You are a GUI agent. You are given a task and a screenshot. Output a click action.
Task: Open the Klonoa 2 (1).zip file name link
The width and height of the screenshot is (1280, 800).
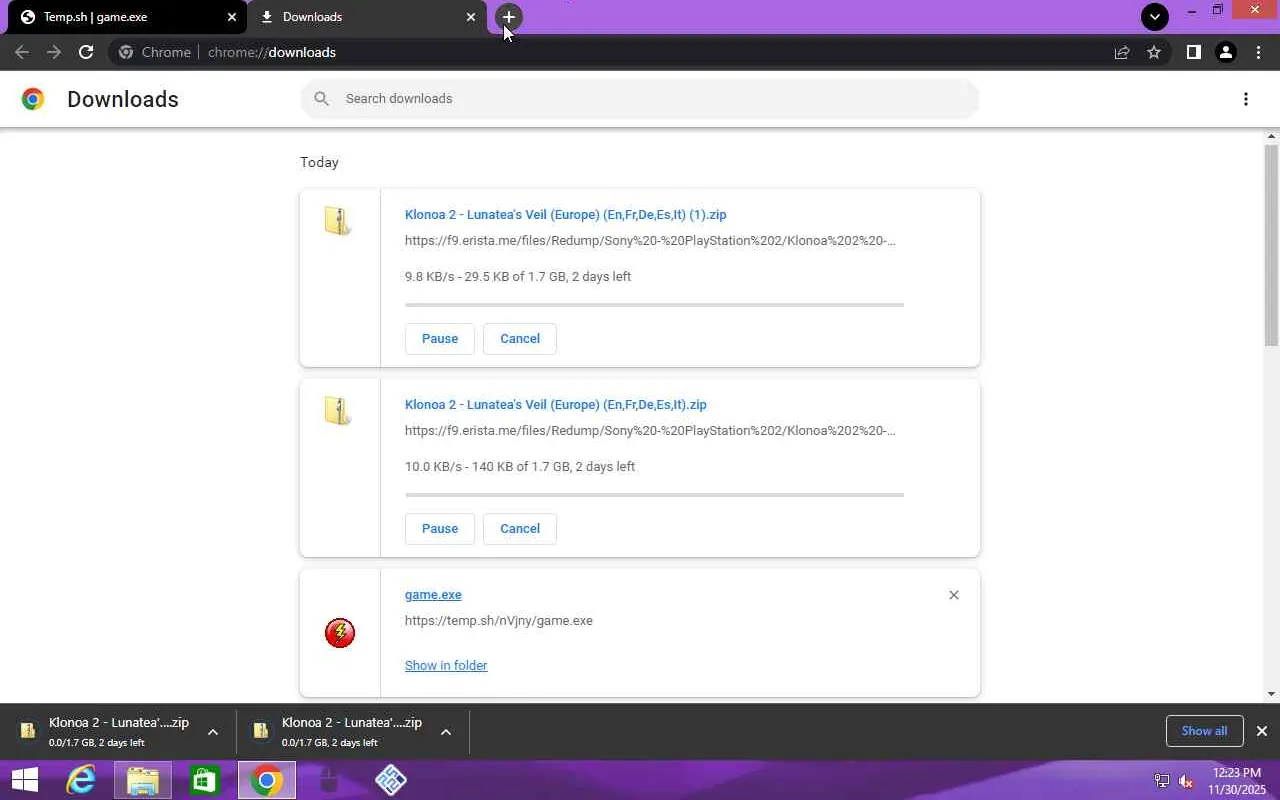tap(566, 214)
